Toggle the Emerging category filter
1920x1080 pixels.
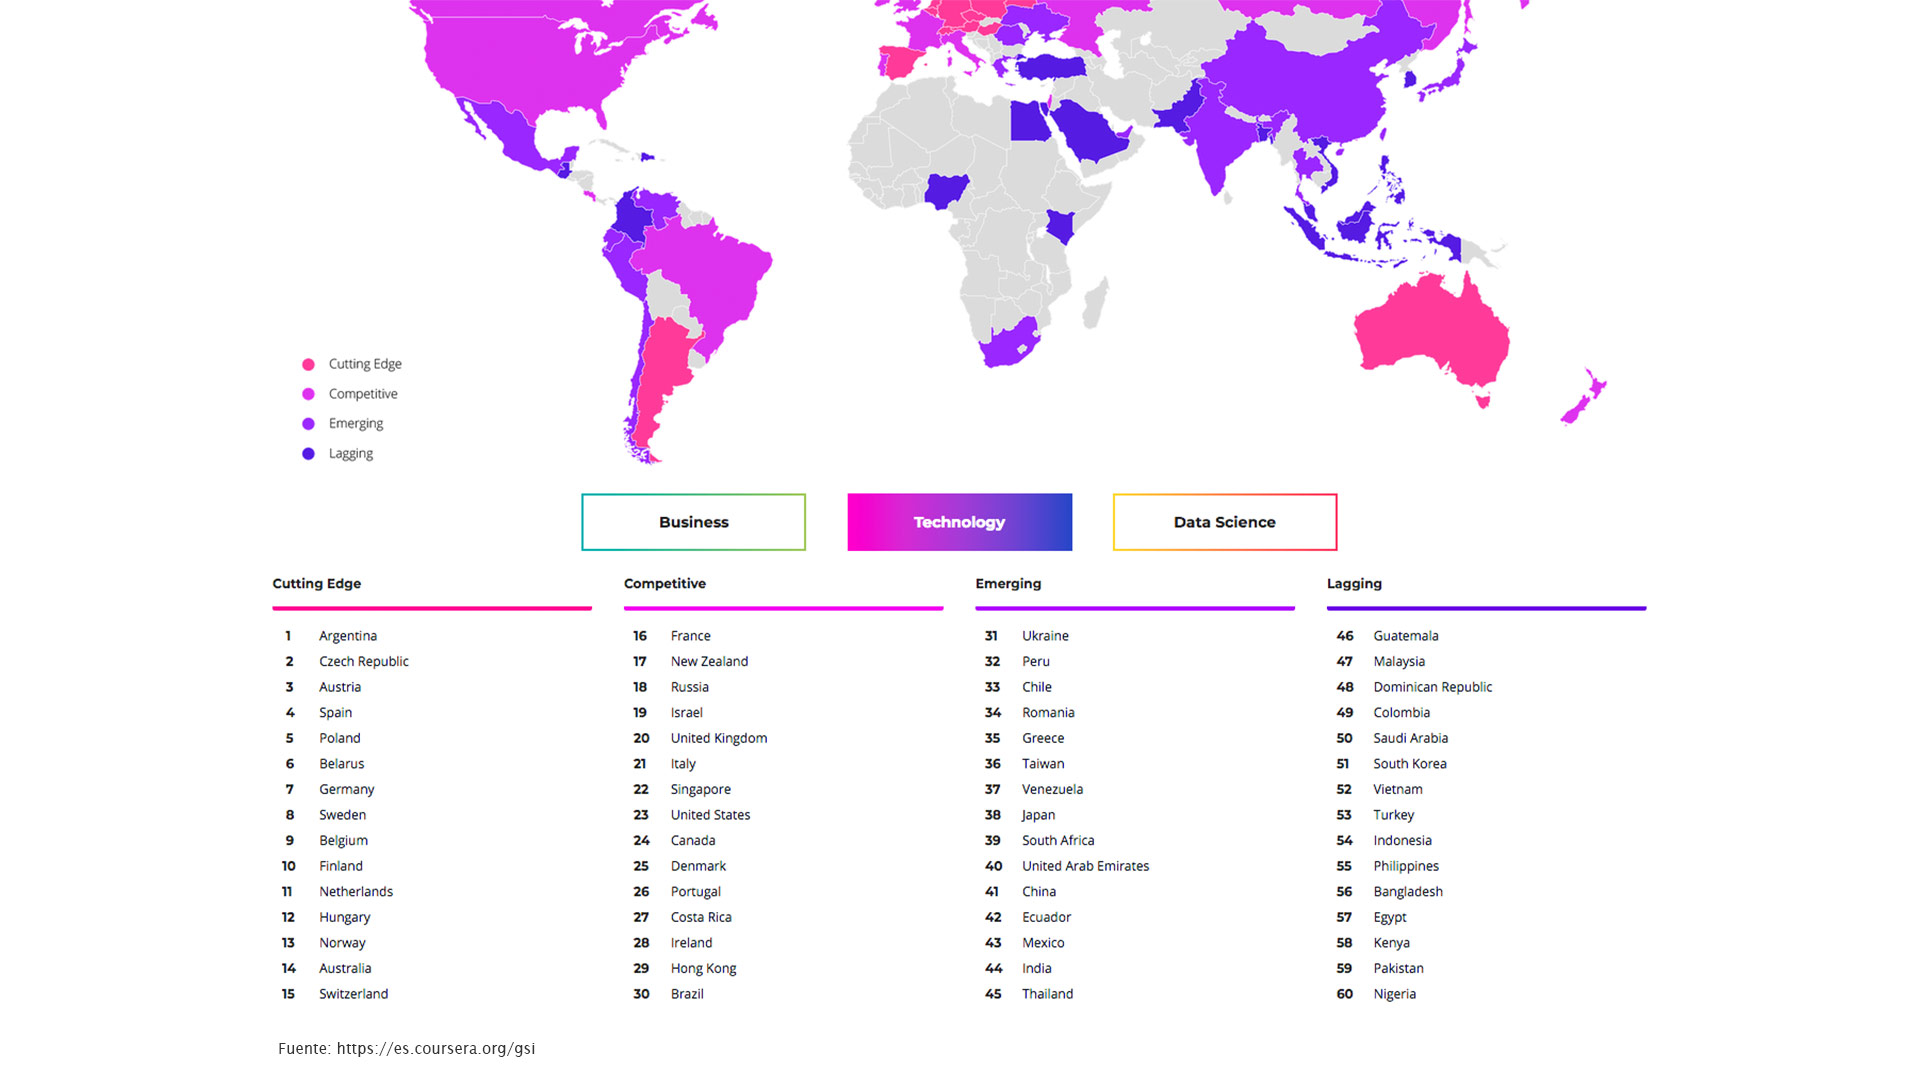click(1008, 584)
